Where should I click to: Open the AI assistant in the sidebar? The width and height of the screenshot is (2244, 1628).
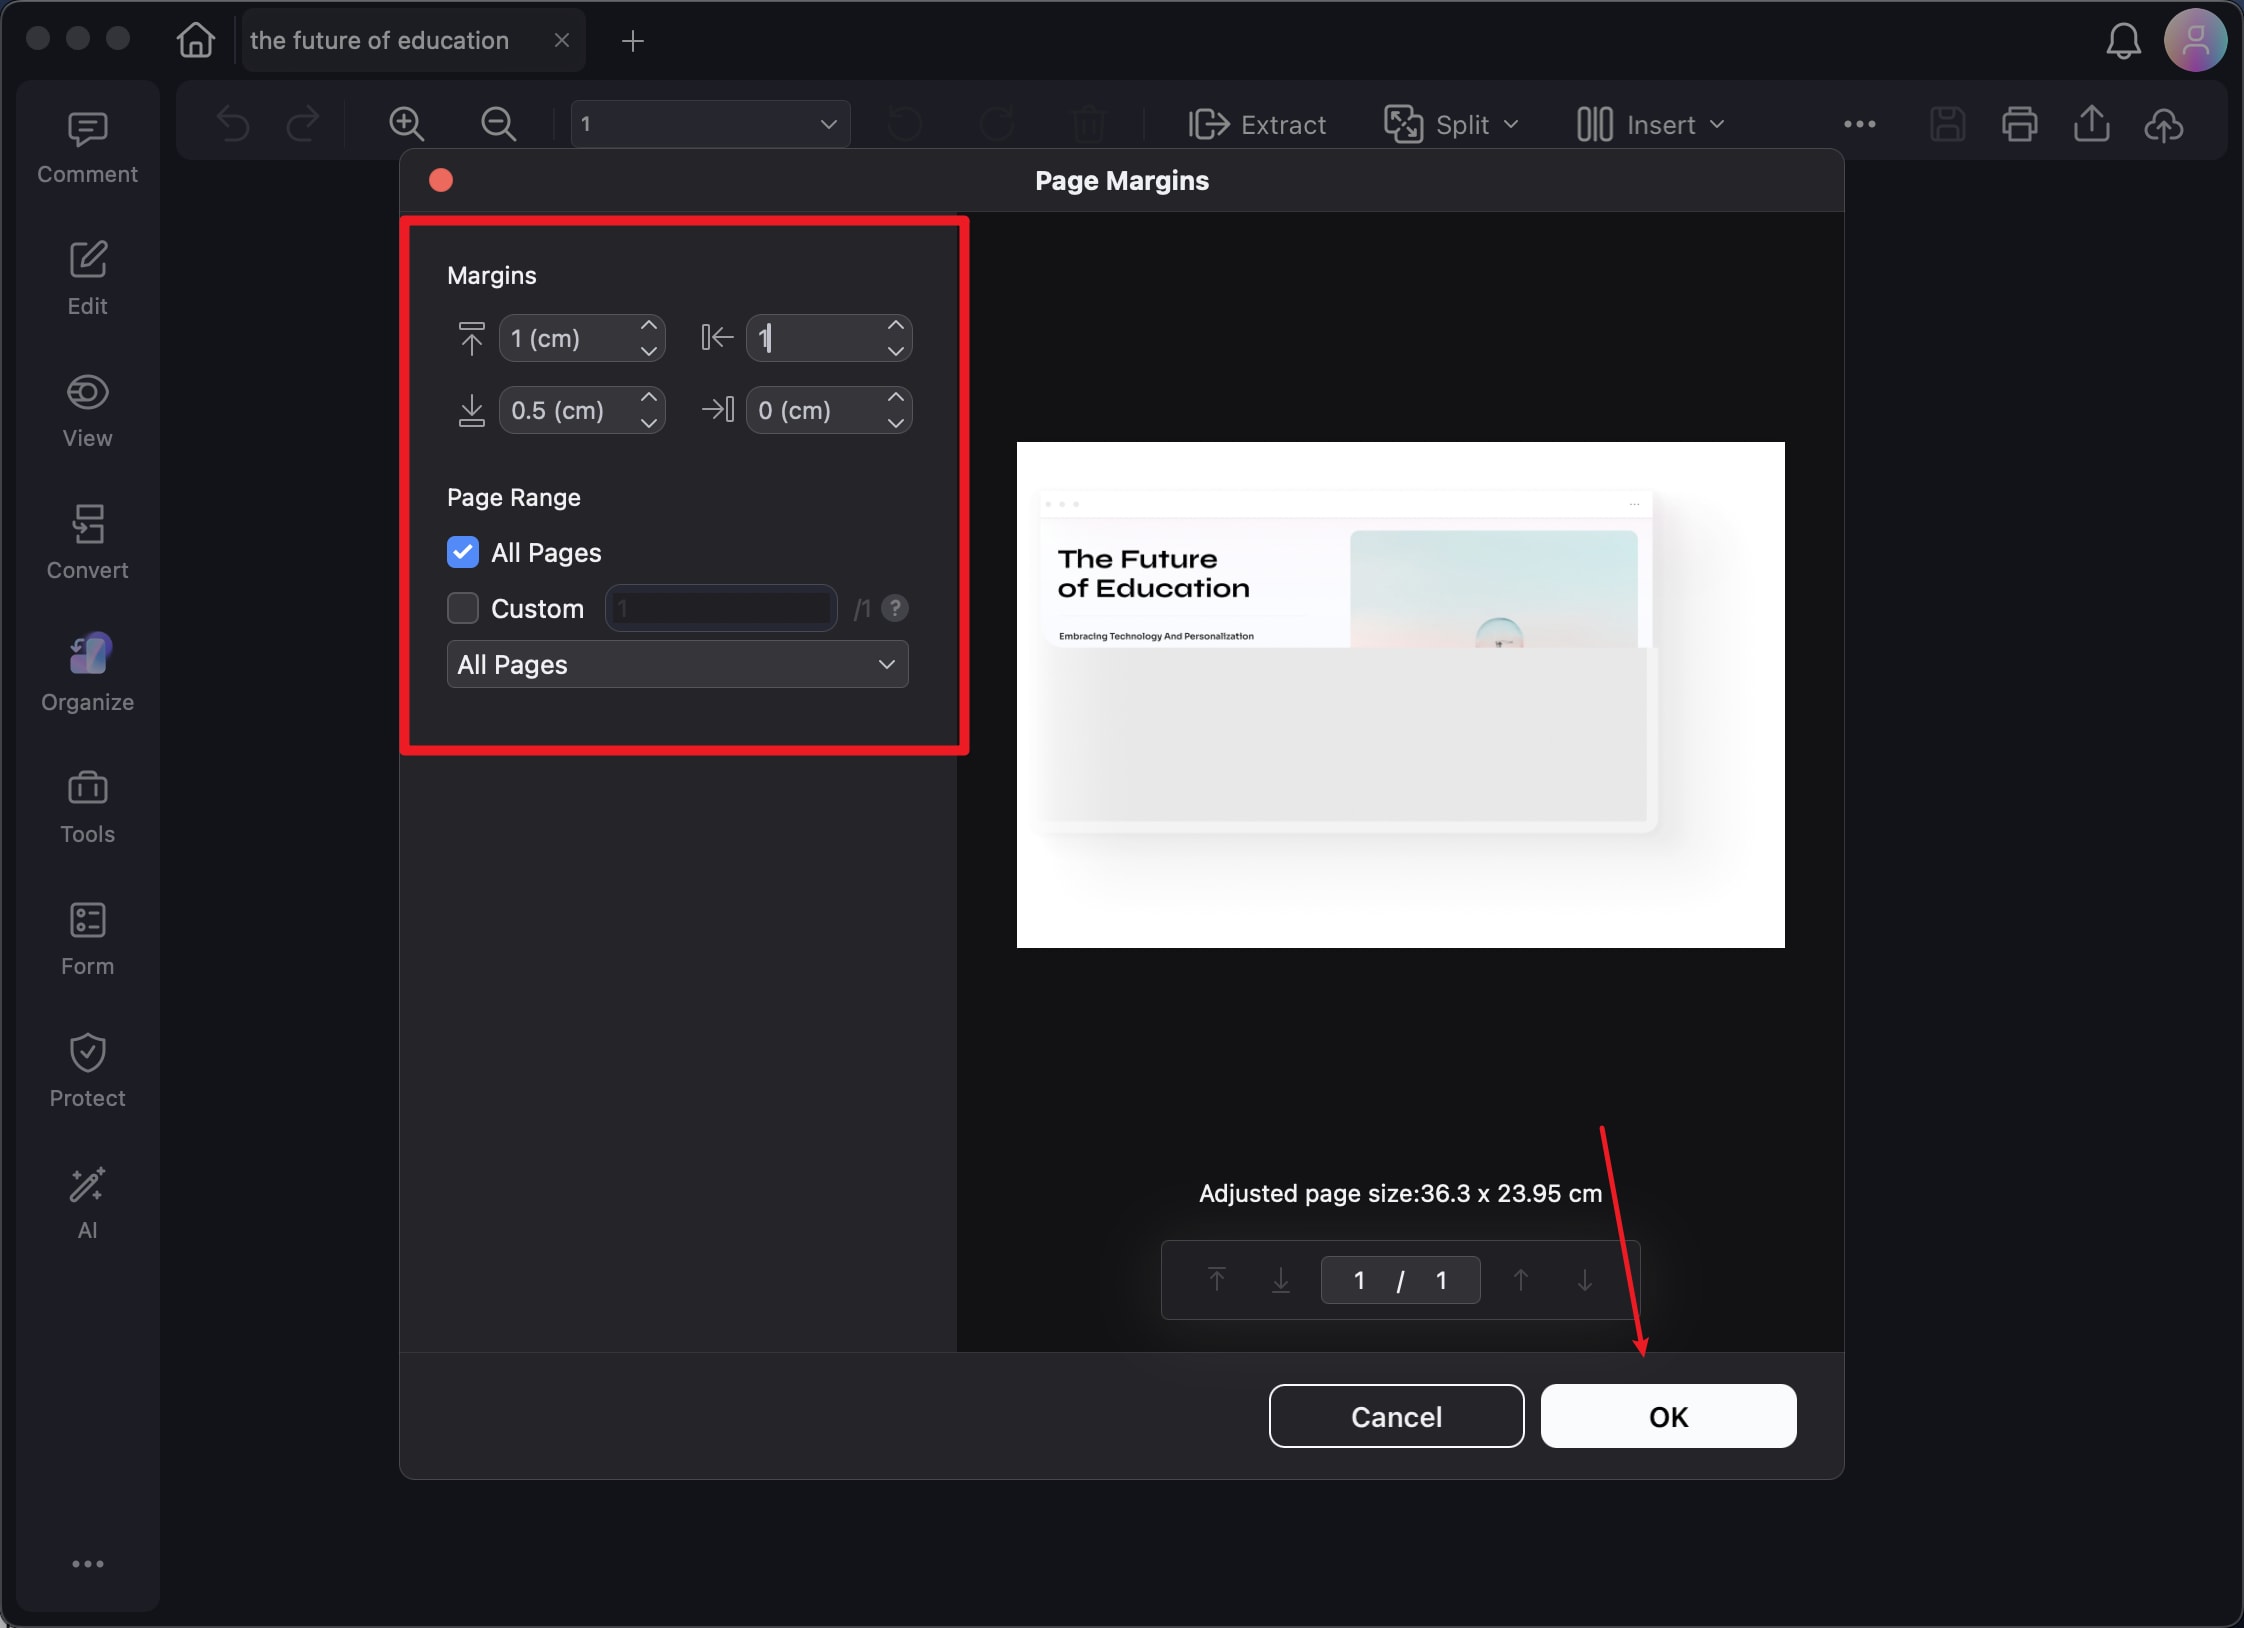[87, 1203]
